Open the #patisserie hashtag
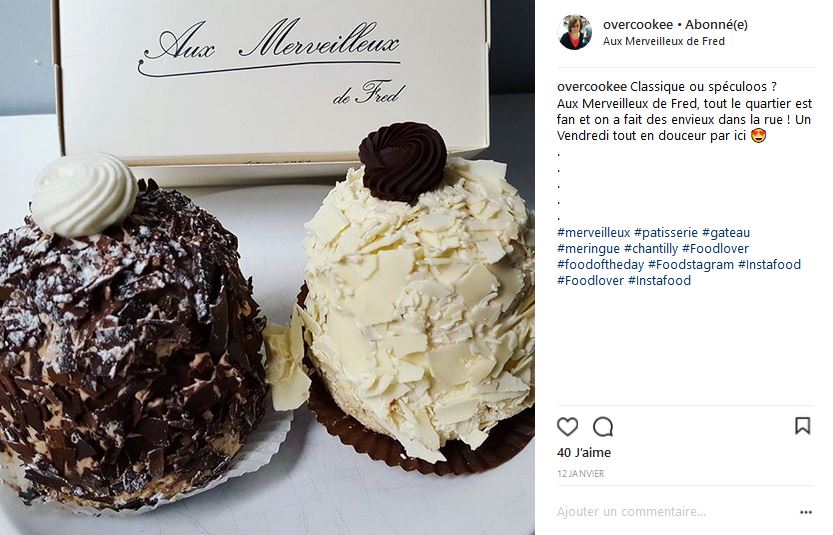The height and width of the screenshot is (535, 833). [666, 233]
